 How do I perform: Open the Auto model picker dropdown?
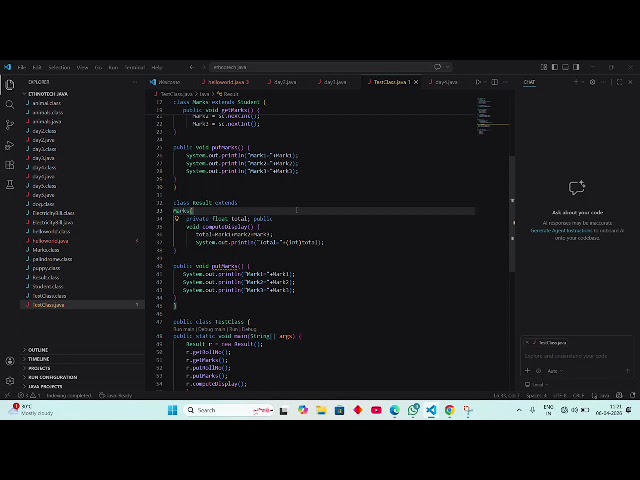pyautogui.click(x=555, y=371)
